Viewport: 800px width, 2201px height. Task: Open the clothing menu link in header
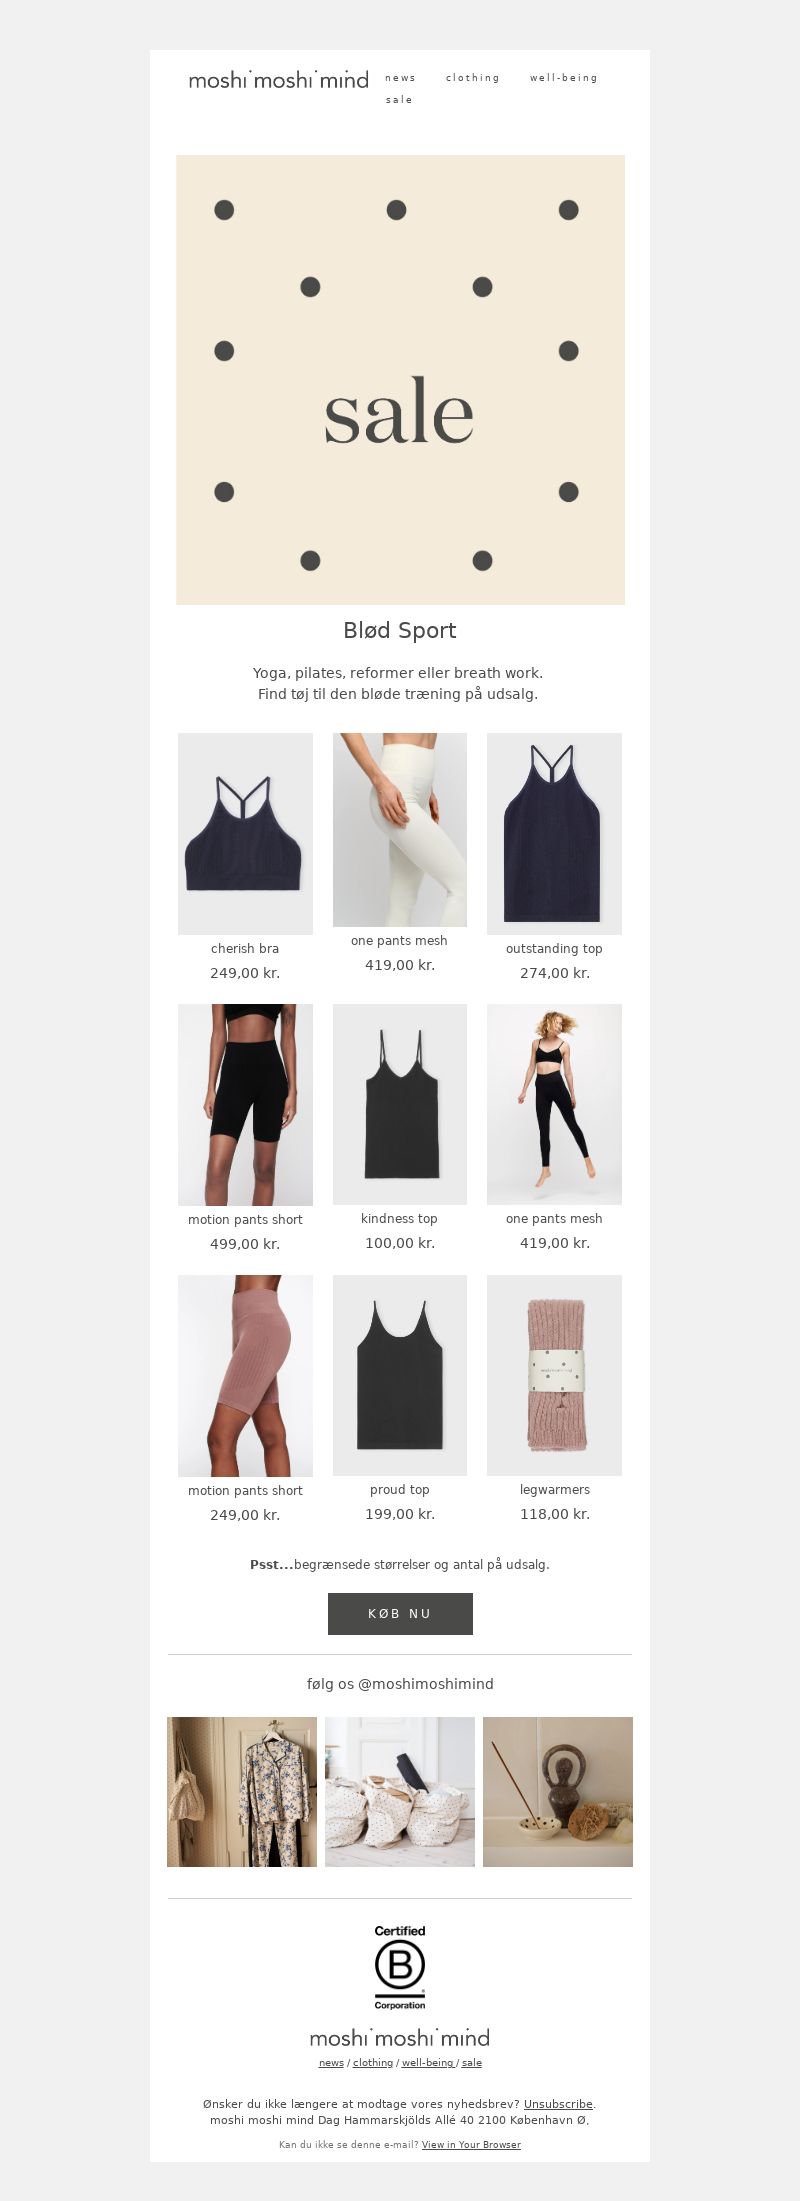coord(473,78)
